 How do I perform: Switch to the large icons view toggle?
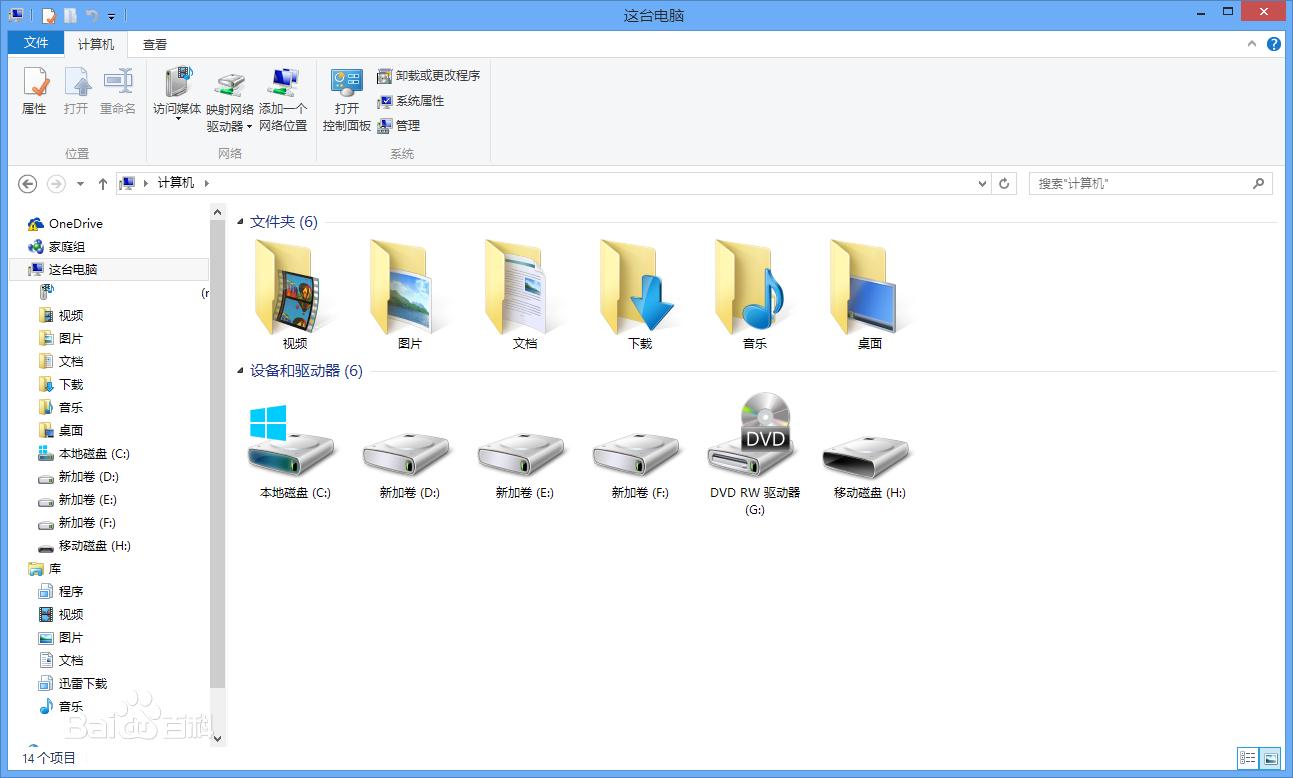pyautogui.click(x=1270, y=758)
